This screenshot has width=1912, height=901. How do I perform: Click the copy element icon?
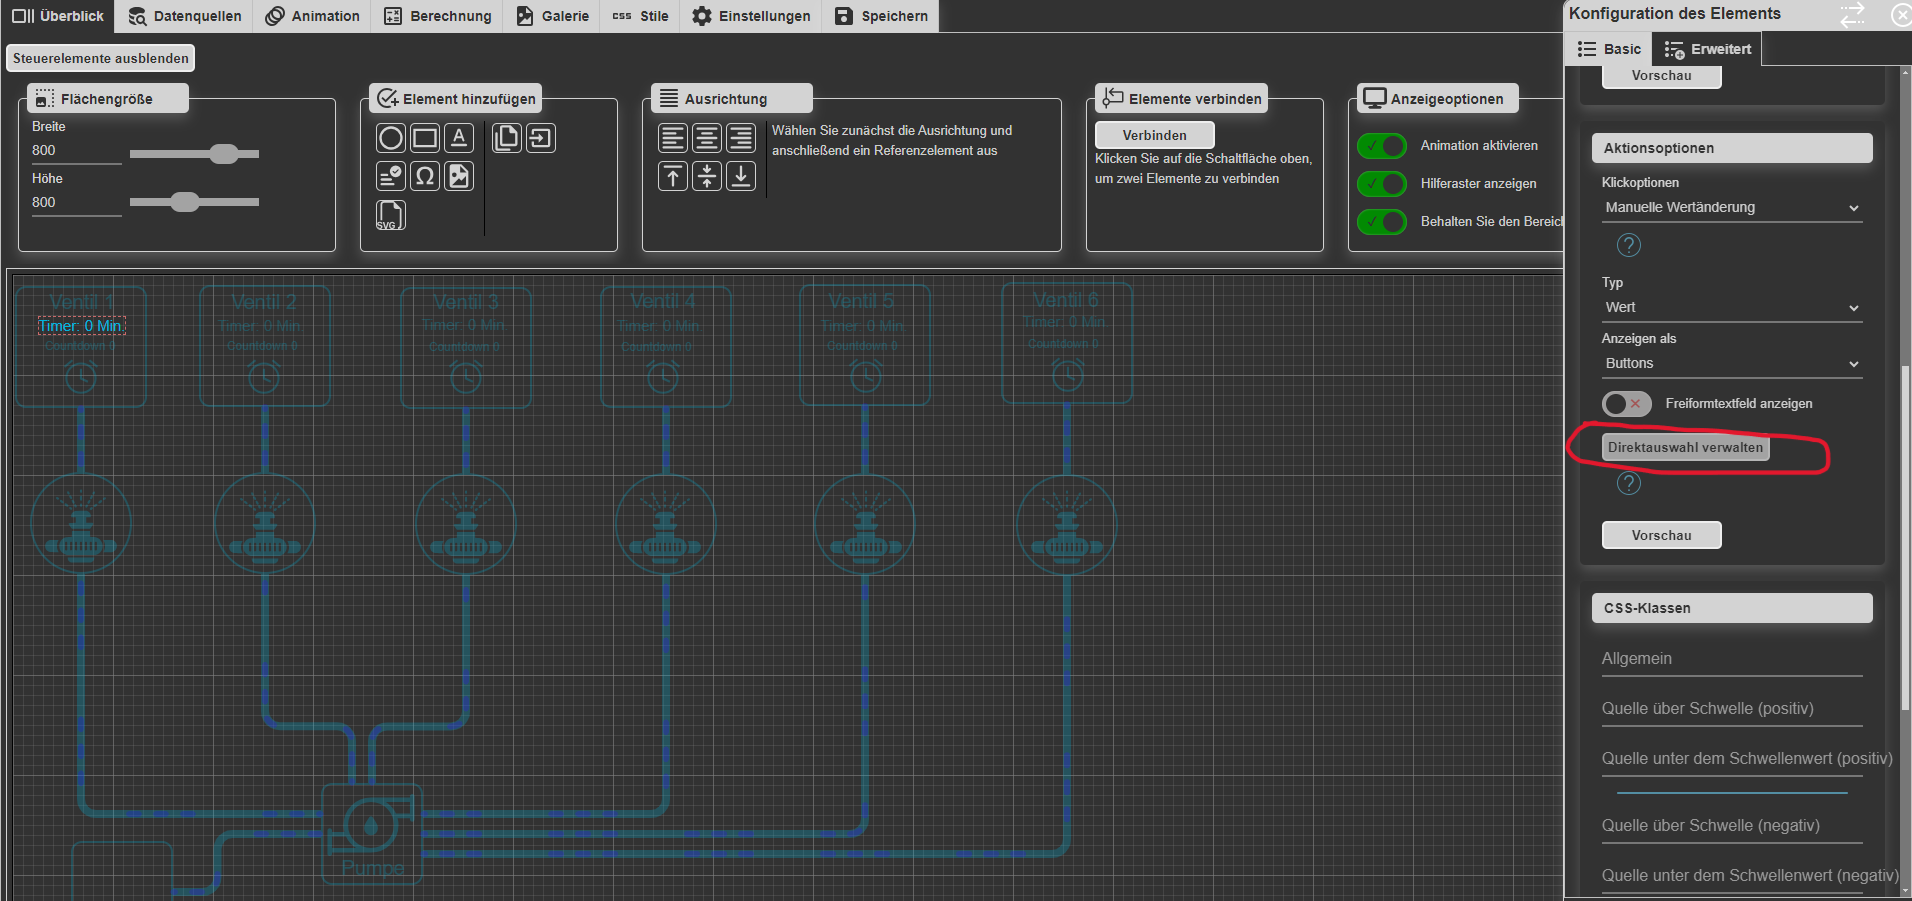[507, 138]
